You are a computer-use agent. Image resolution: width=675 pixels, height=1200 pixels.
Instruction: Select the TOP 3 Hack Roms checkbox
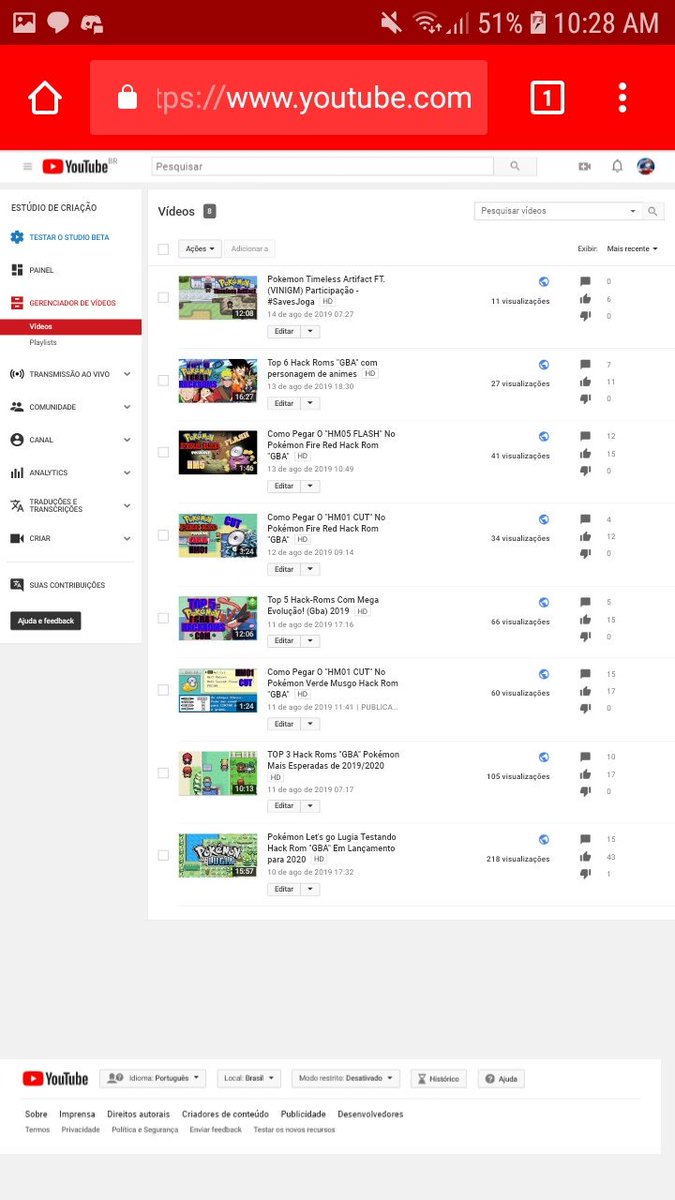tap(163, 773)
